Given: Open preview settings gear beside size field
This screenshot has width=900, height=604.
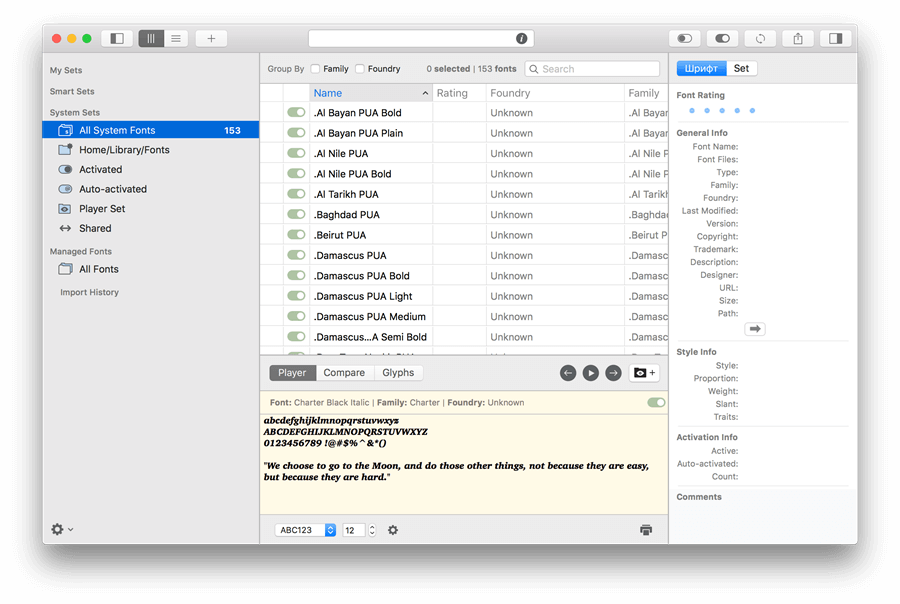Looking at the screenshot, I should coord(393,530).
